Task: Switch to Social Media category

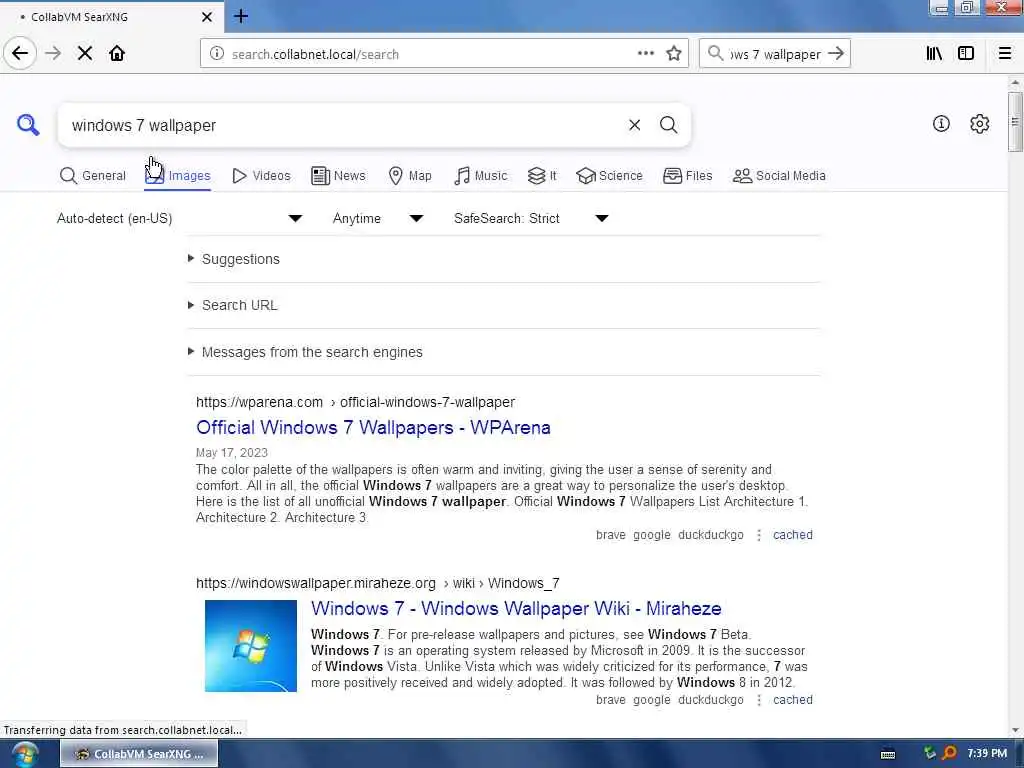Action: pyautogui.click(x=779, y=176)
